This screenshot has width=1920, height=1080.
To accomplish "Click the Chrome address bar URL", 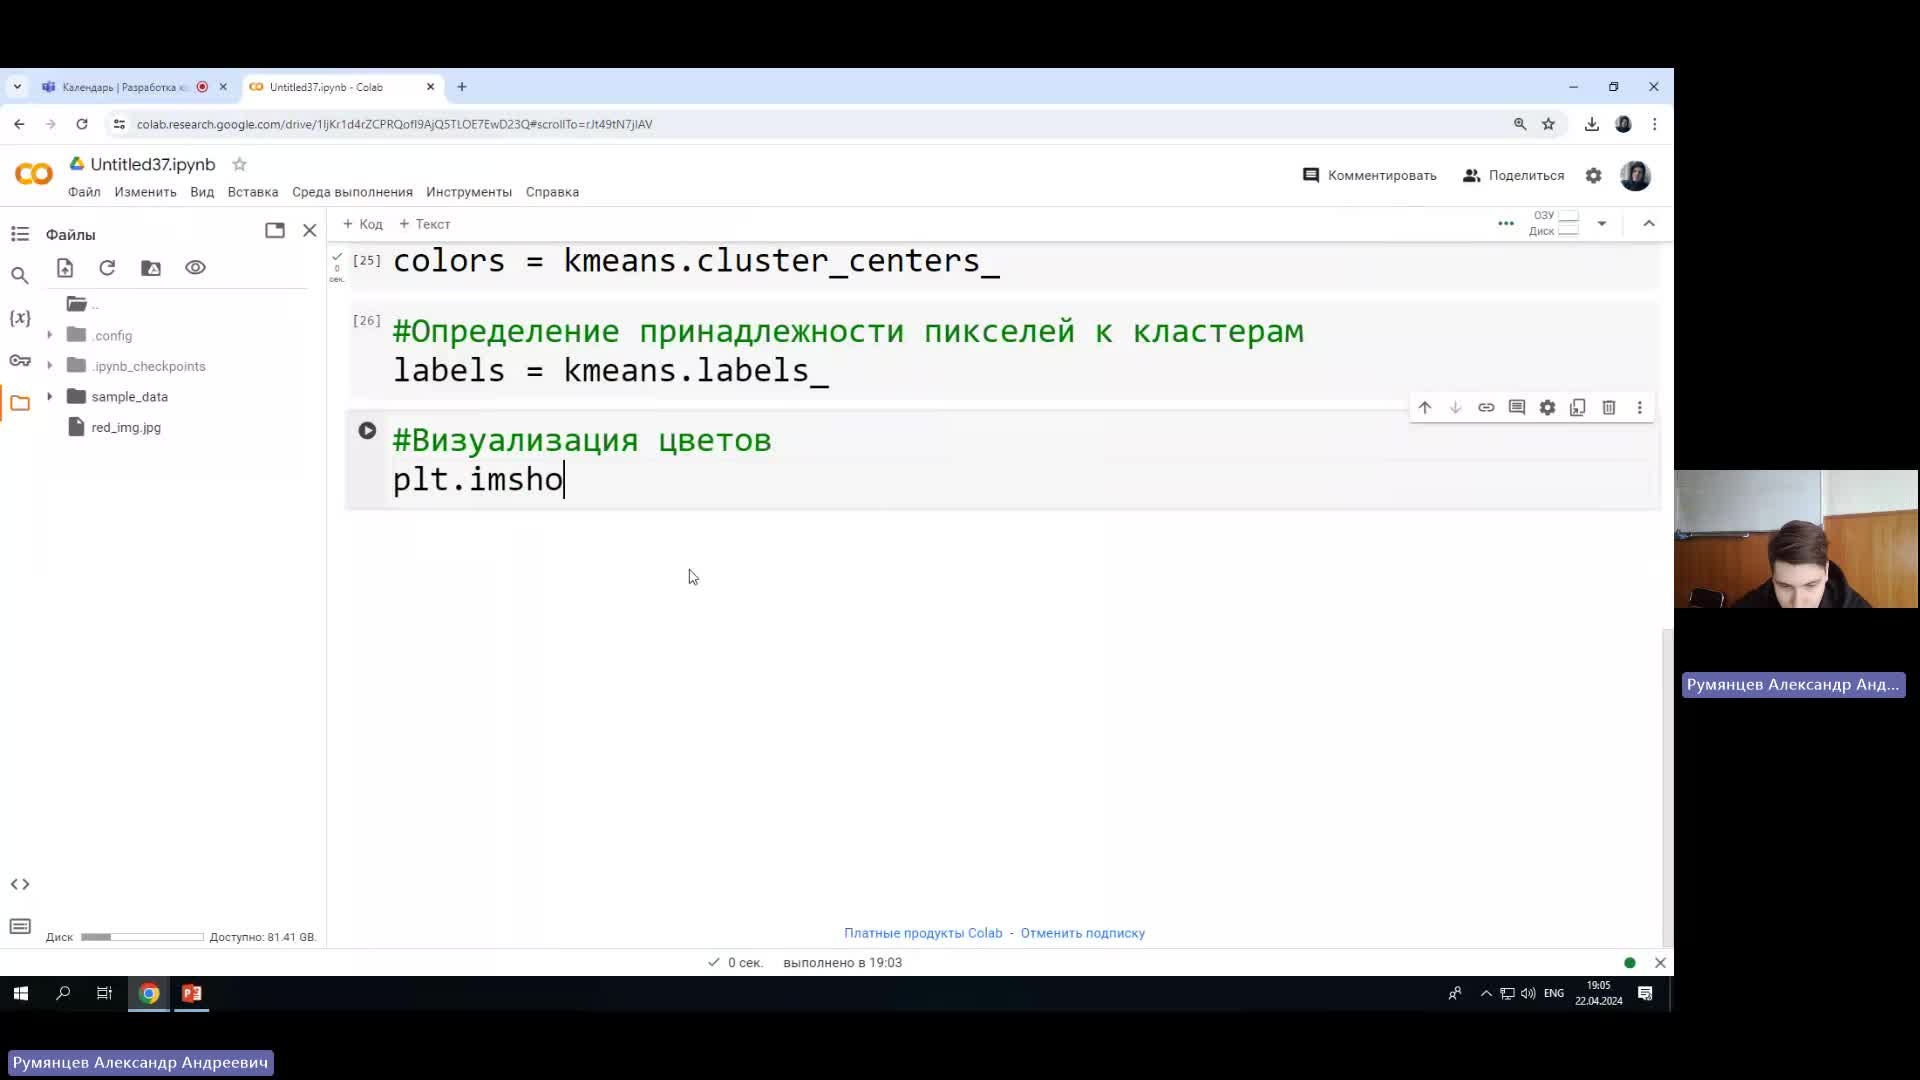I will (394, 124).
